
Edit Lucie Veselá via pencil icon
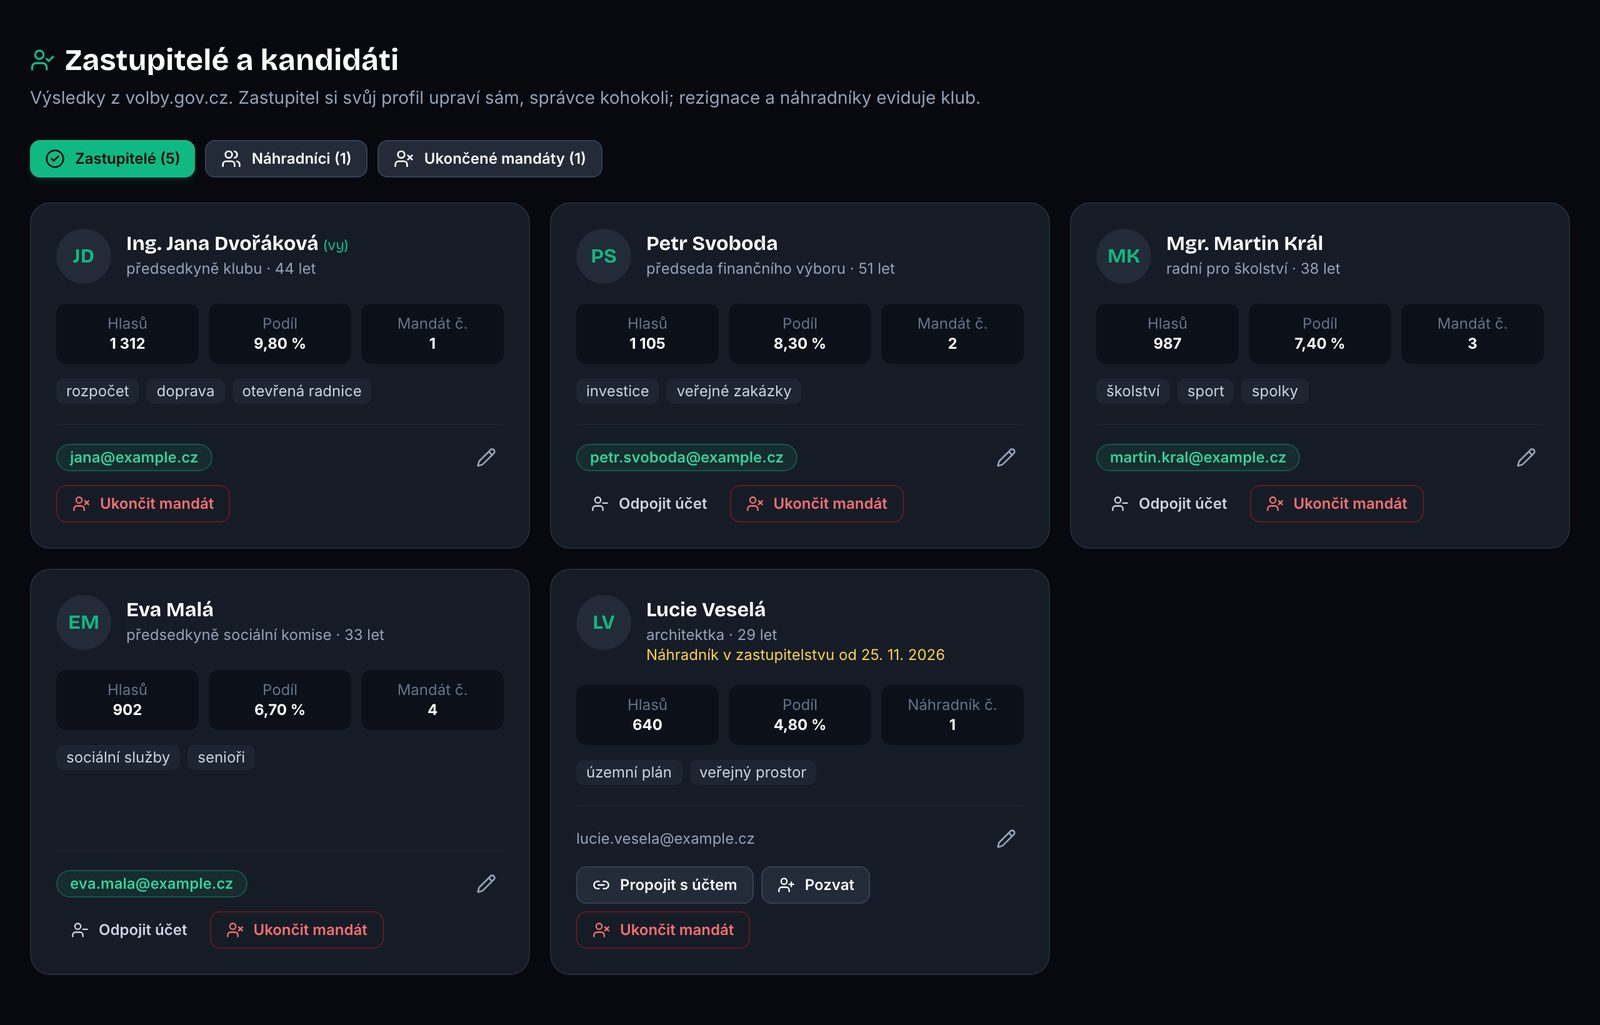pyautogui.click(x=1006, y=838)
